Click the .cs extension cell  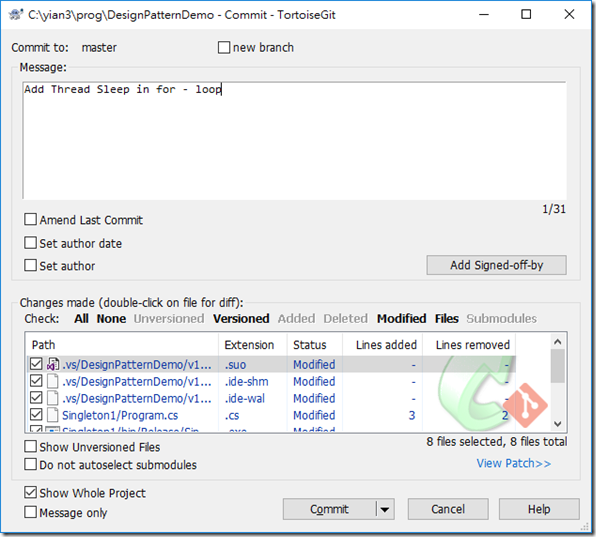point(232,415)
